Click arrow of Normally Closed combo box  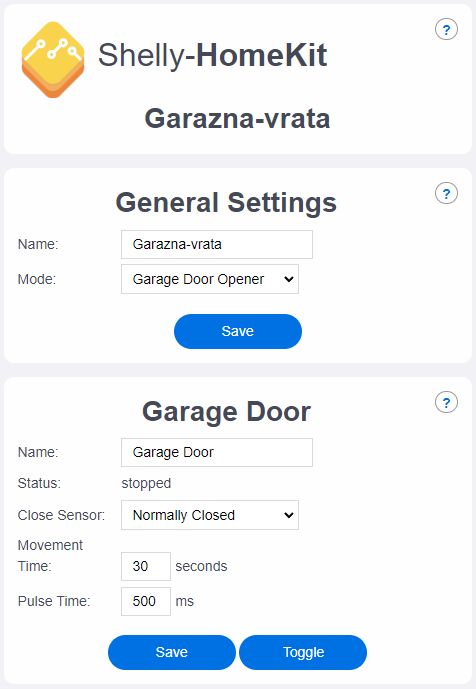[x=288, y=515]
